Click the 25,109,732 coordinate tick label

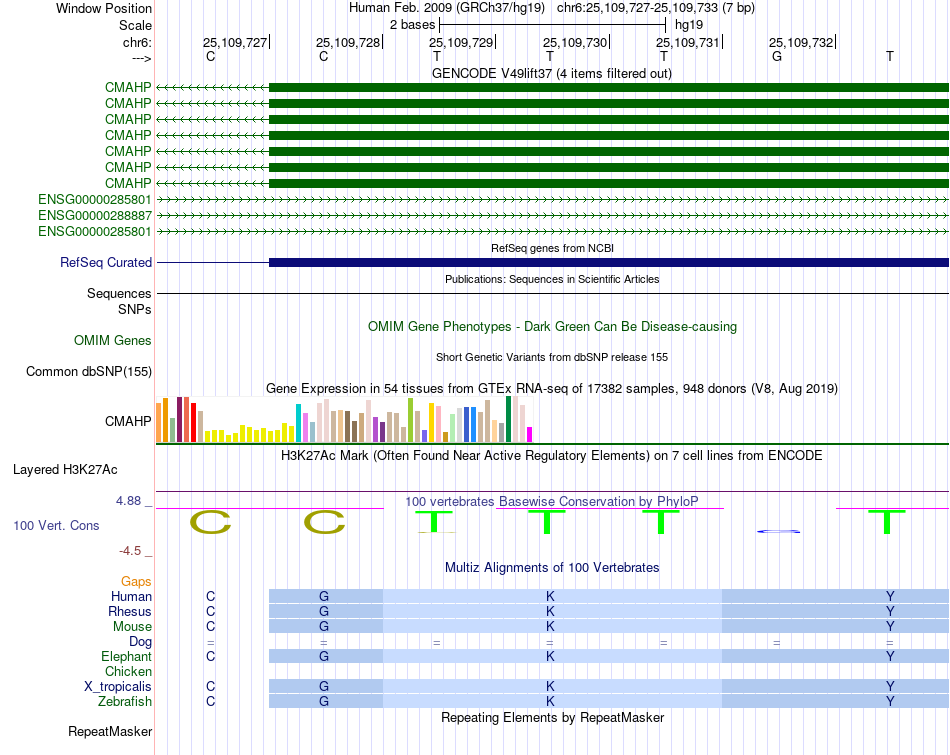tap(801, 42)
